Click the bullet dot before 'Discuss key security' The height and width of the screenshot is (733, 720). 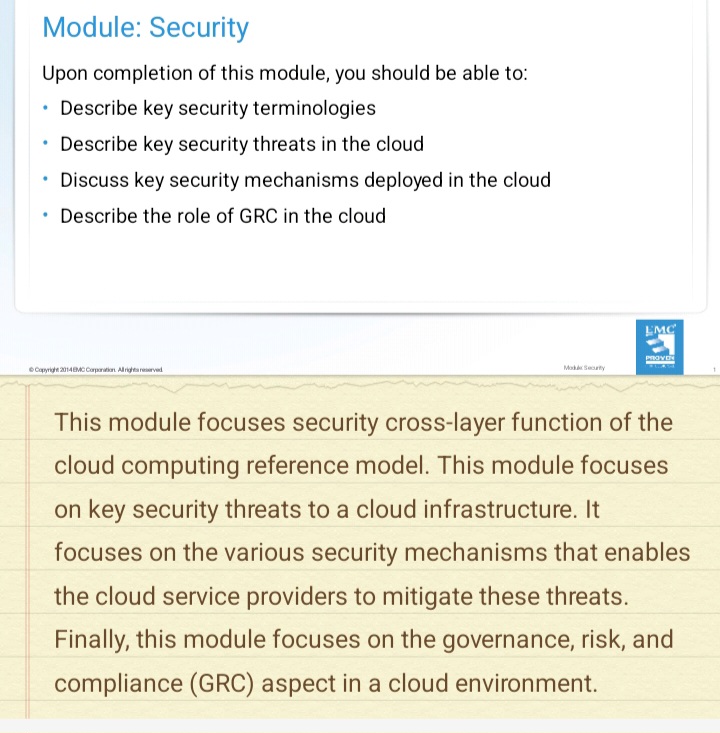point(46,180)
